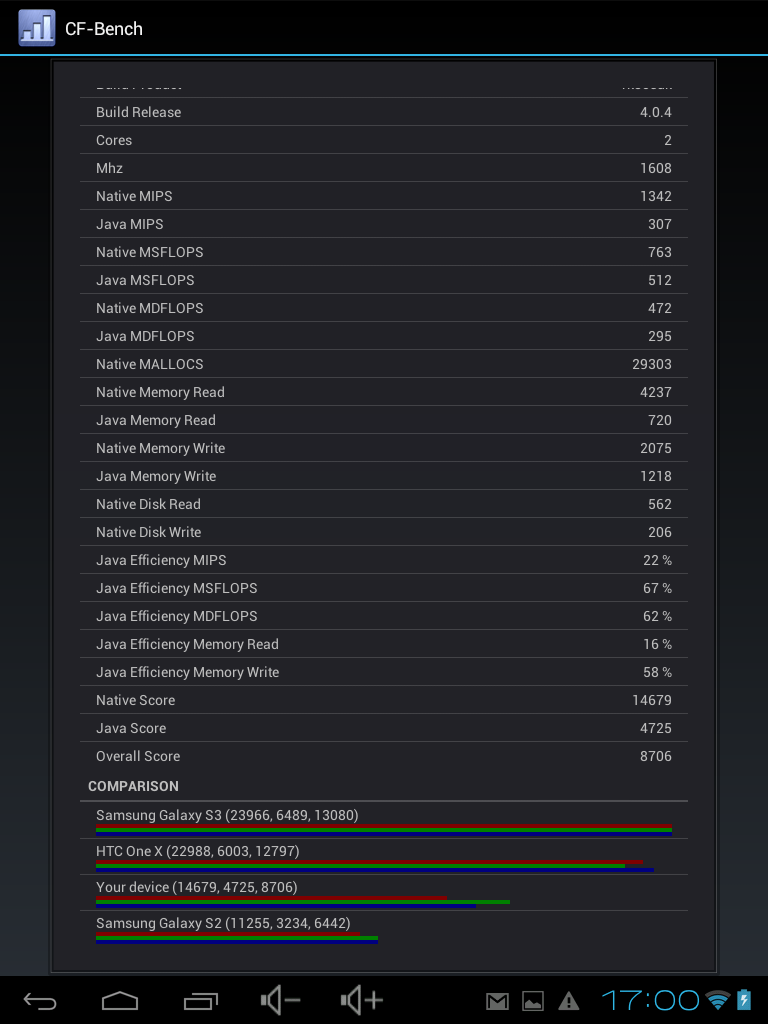Tap the Your device comparison label
Image resolution: width=768 pixels, height=1024 pixels.
[197, 887]
